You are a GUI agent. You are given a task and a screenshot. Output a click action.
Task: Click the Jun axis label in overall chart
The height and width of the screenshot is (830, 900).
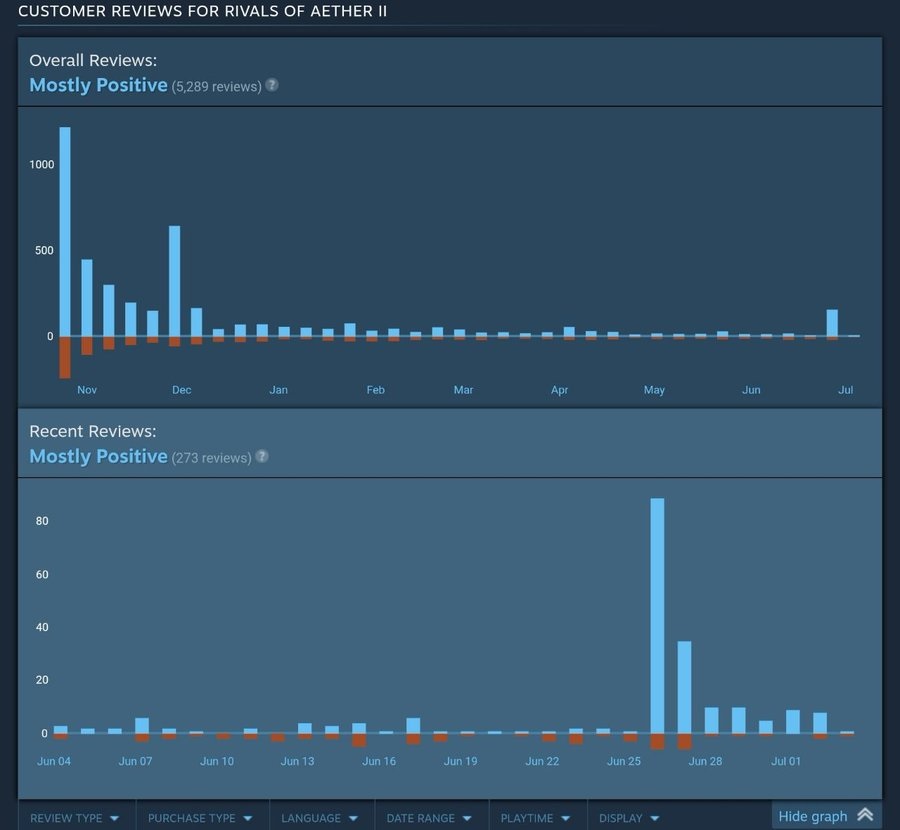click(751, 390)
